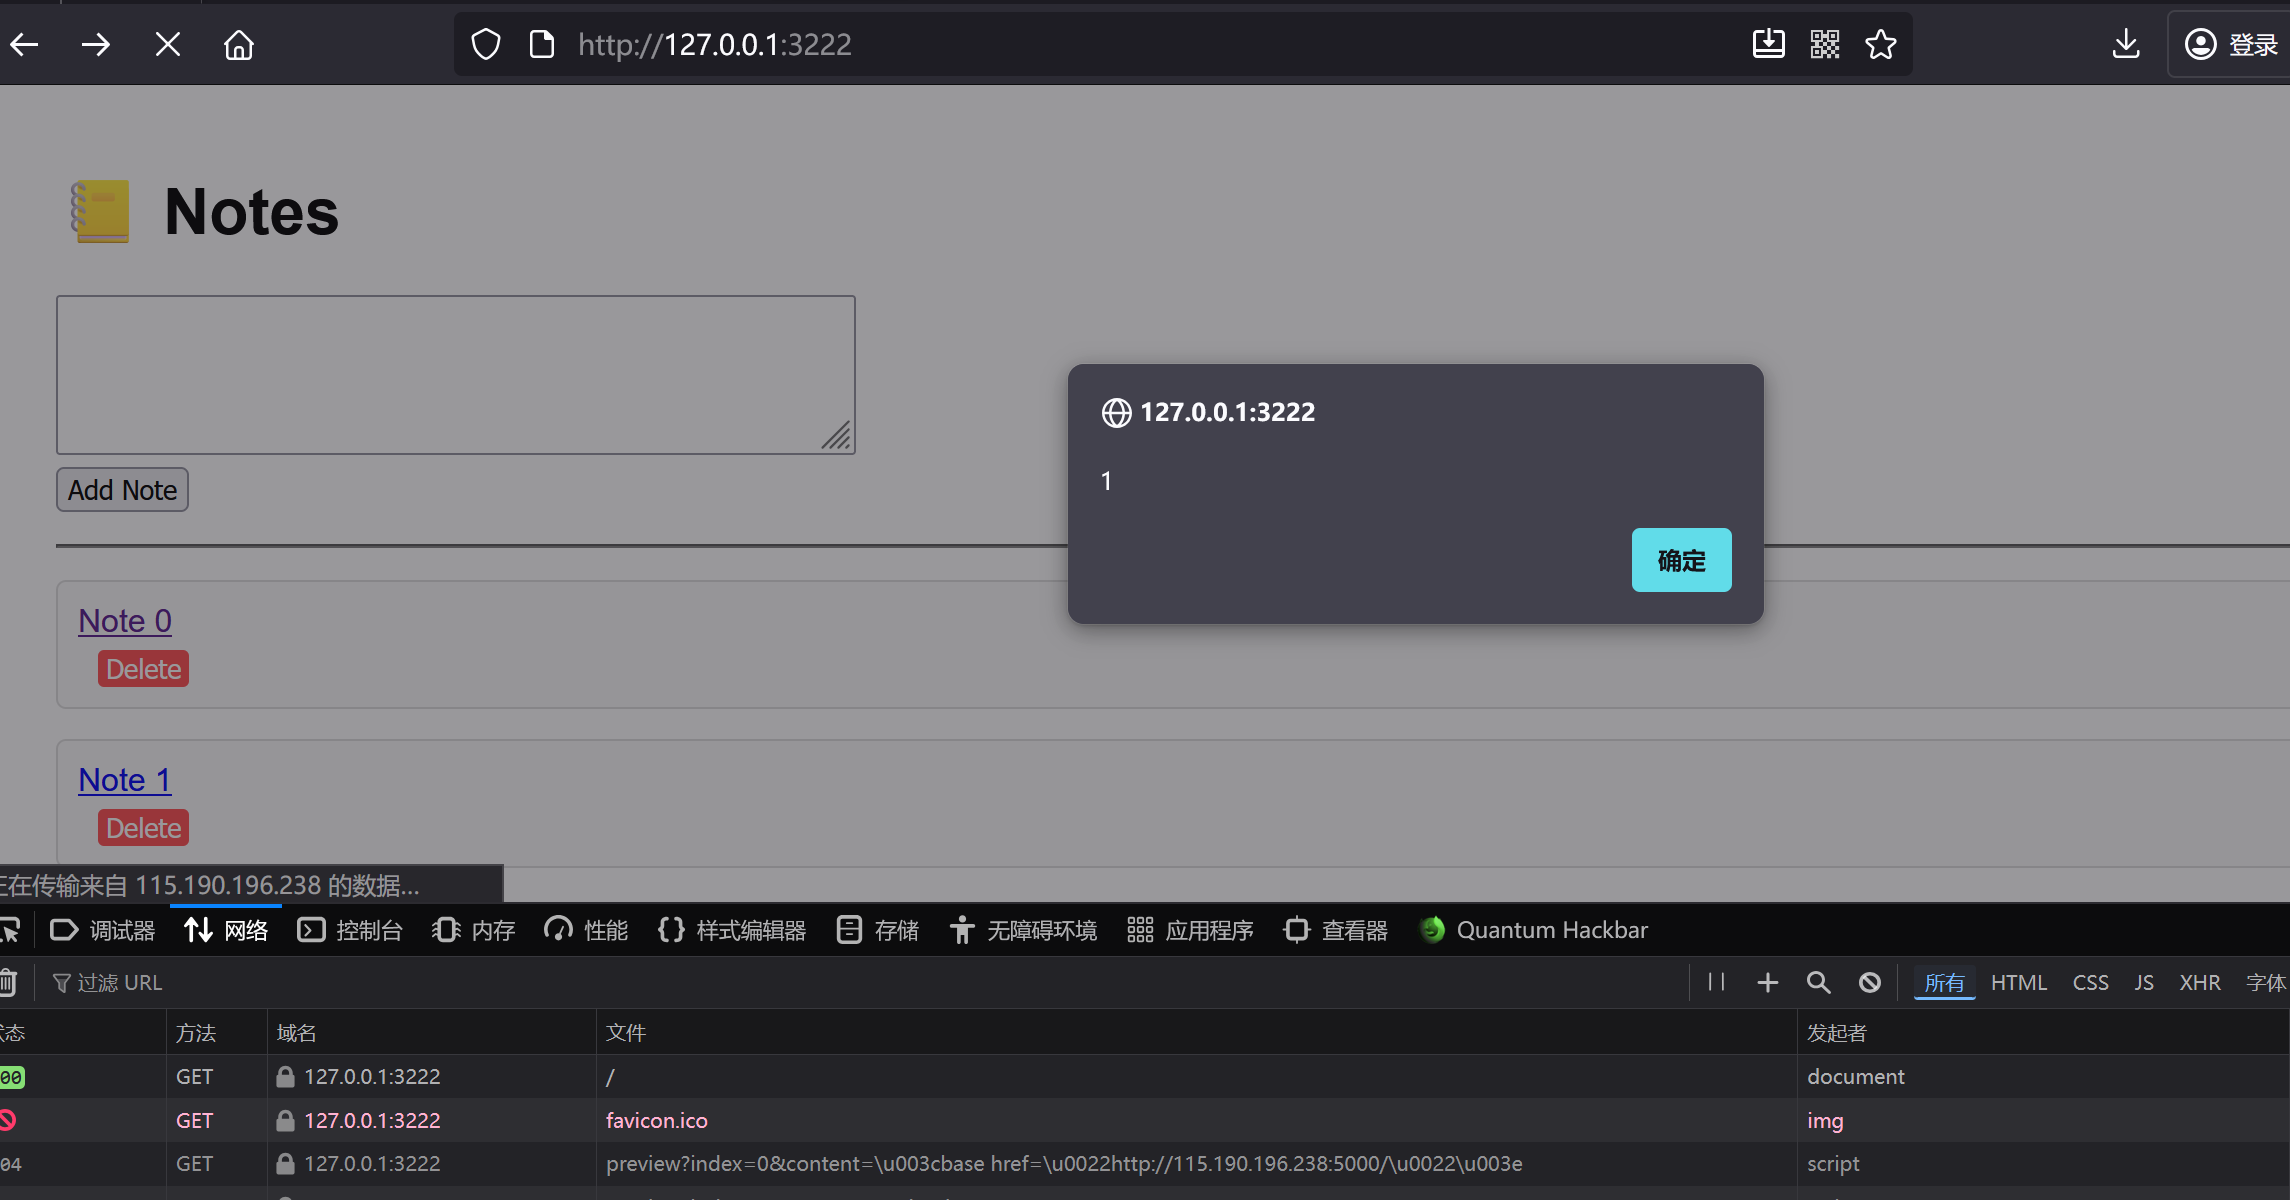Viewport: 2290px width, 1200px height.
Task: Open the downloads panel icon
Action: click(x=2125, y=44)
